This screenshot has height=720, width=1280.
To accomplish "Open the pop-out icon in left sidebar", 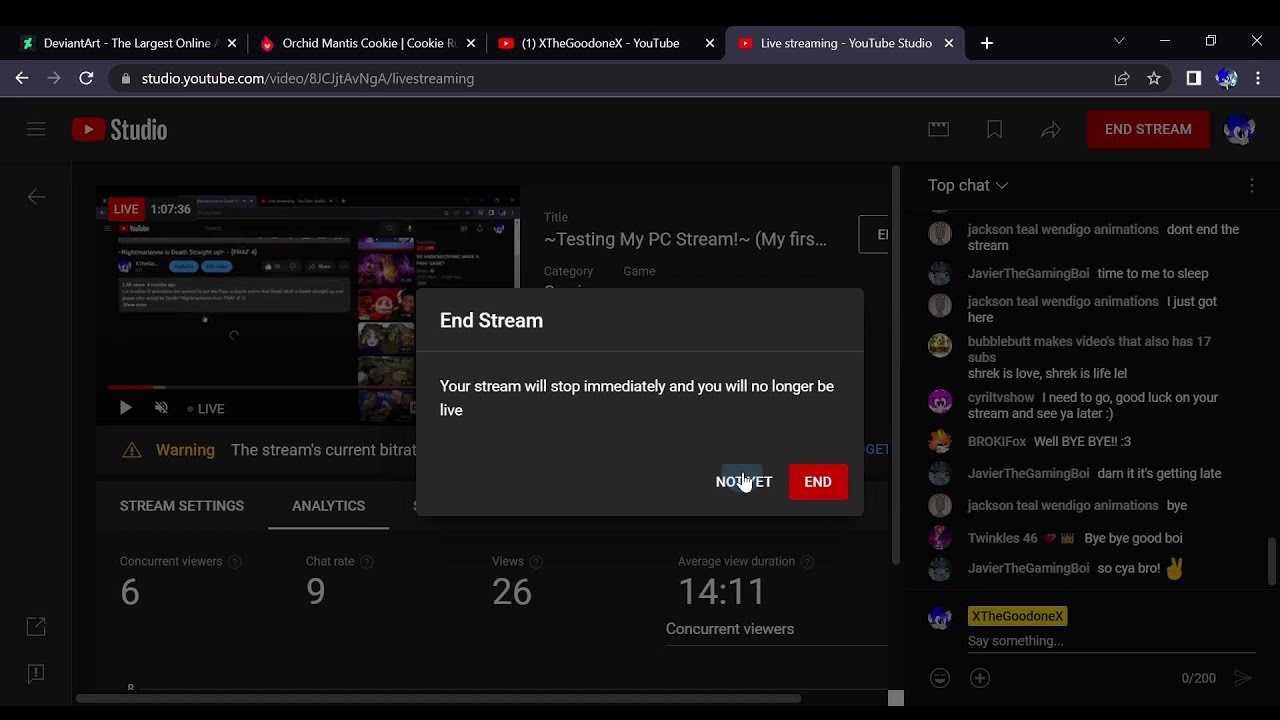I will coord(36,627).
